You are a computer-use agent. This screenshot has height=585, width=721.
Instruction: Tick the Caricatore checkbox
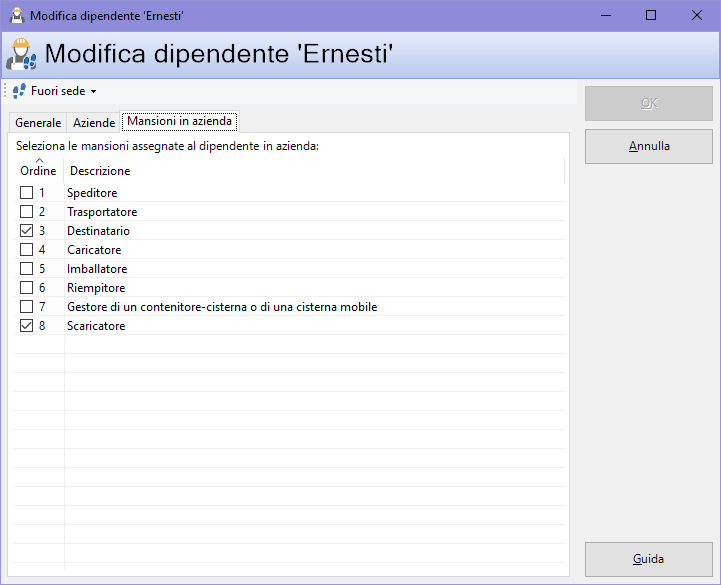[x=27, y=250]
